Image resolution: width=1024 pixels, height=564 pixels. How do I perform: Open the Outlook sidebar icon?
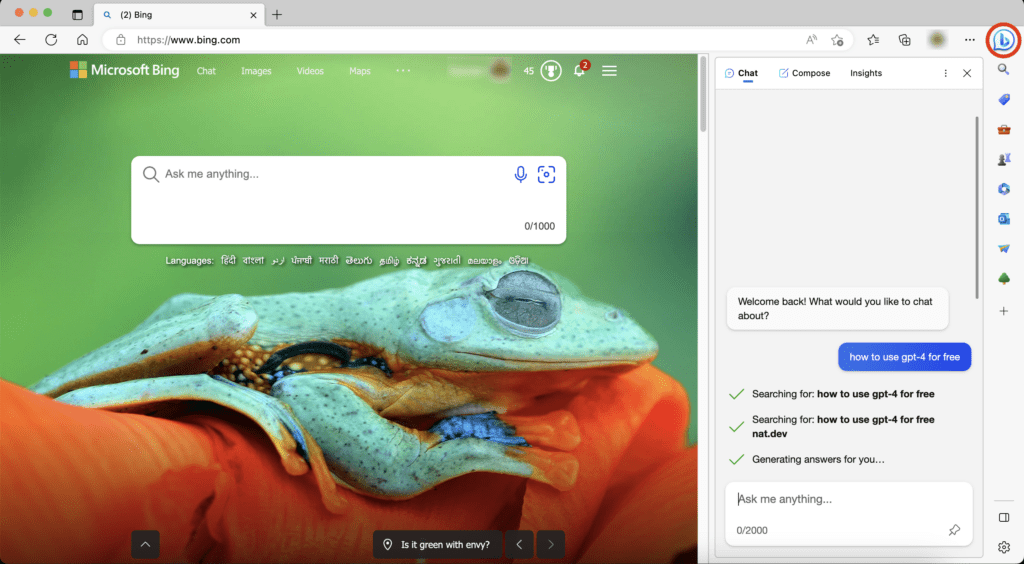(x=1004, y=219)
